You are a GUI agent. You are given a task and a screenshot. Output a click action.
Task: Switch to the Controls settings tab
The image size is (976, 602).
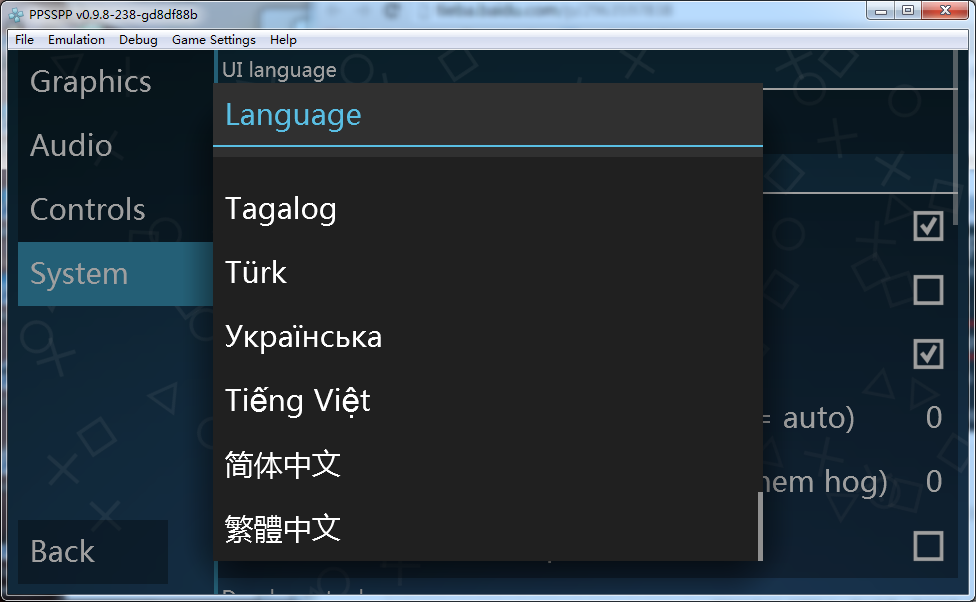[x=115, y=210]
